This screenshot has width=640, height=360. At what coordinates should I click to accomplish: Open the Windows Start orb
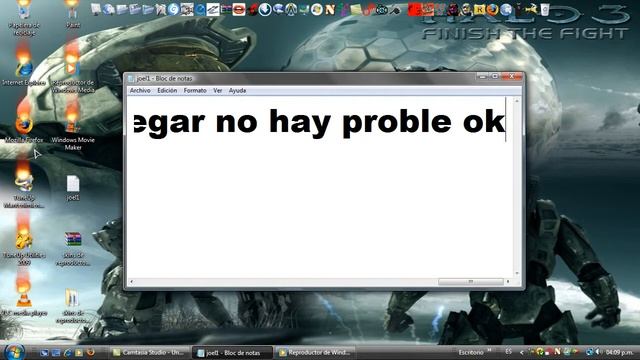[x=14, y=352]
